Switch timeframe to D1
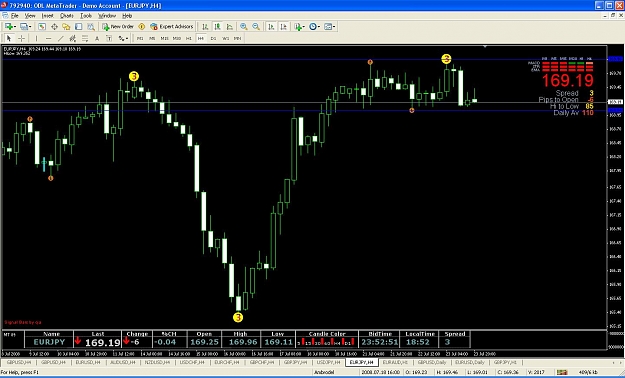The width and height of the screenshot is (625, 378). pos(213,38)
